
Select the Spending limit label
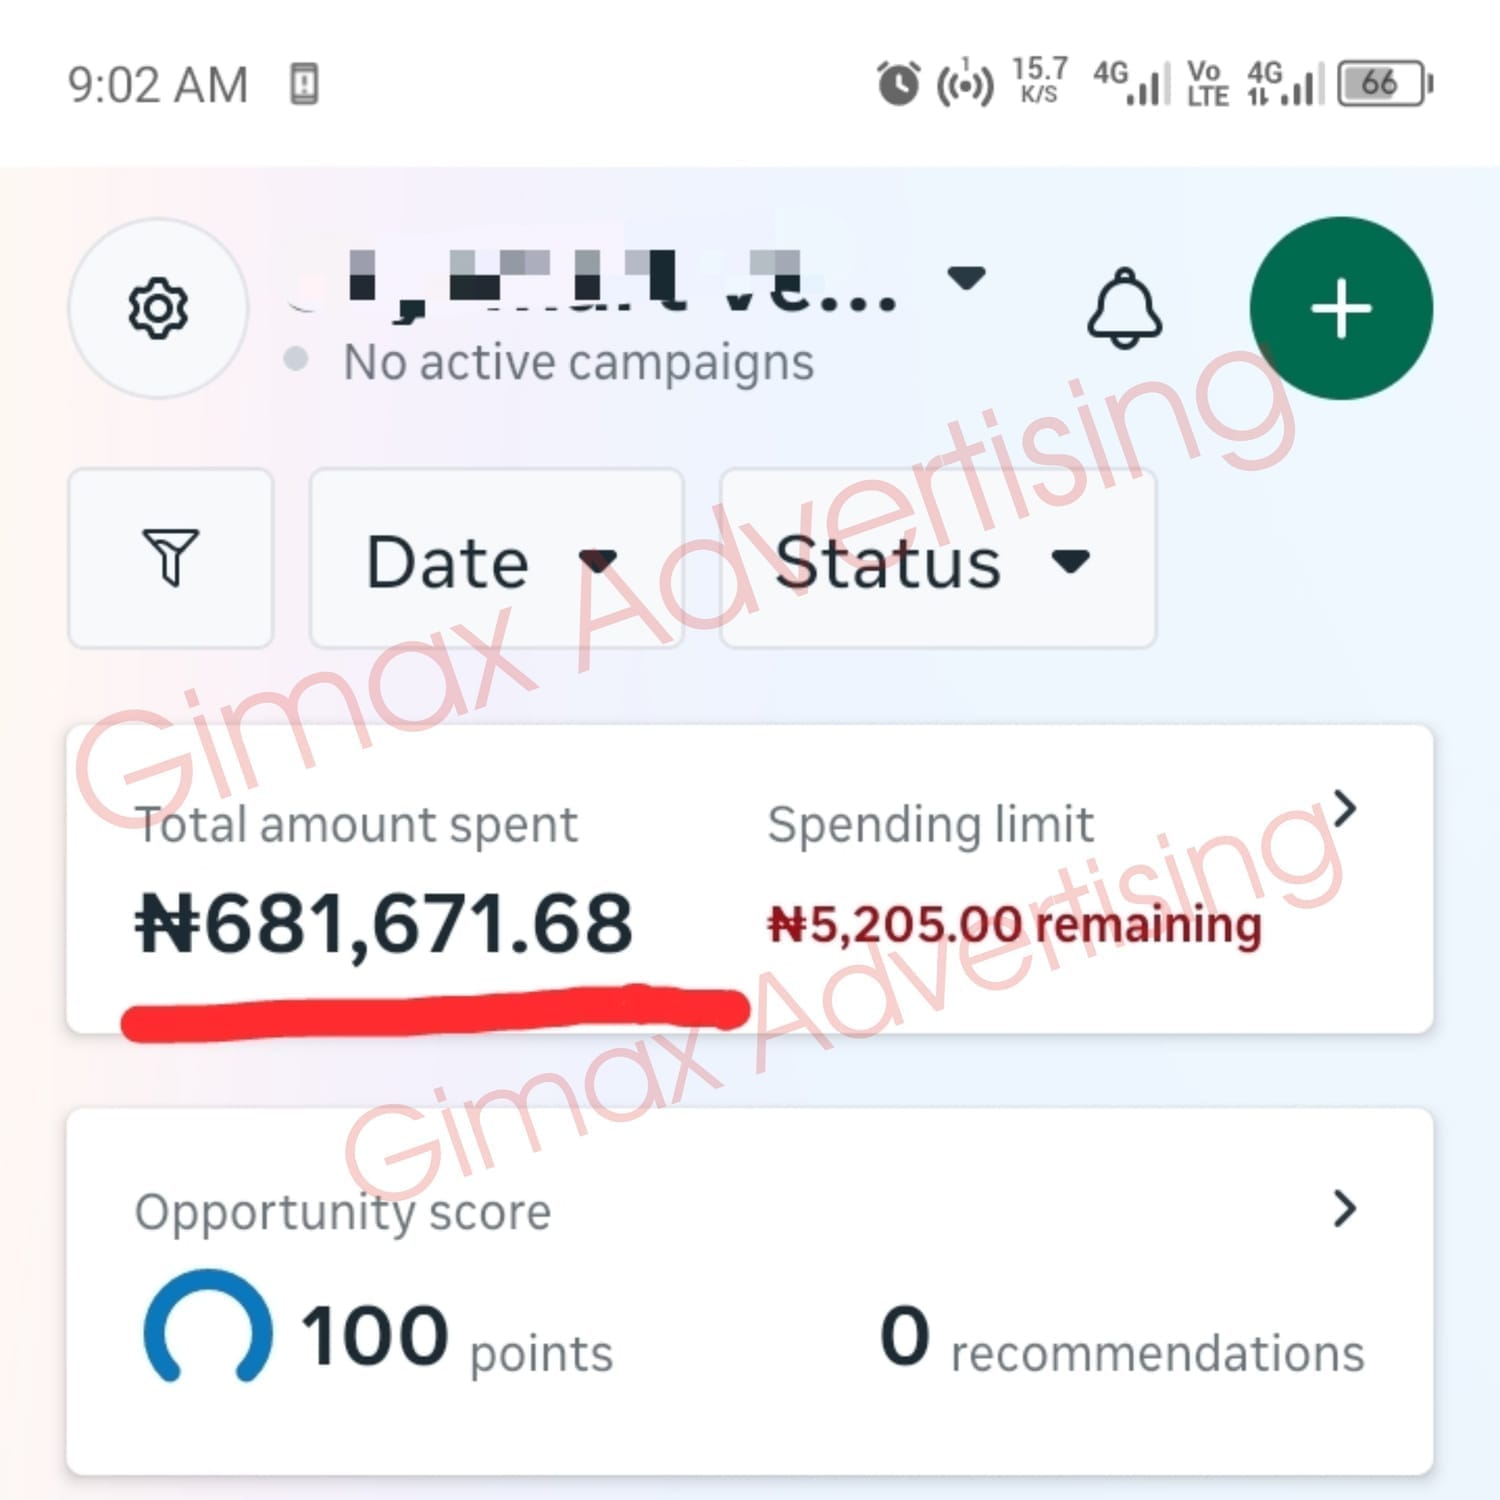point(930,826)
